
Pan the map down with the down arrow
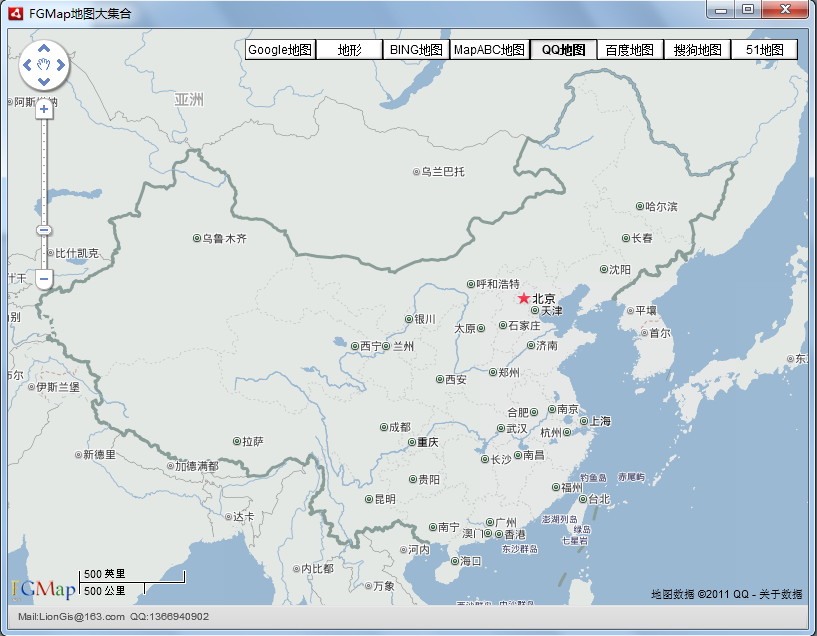44,82
